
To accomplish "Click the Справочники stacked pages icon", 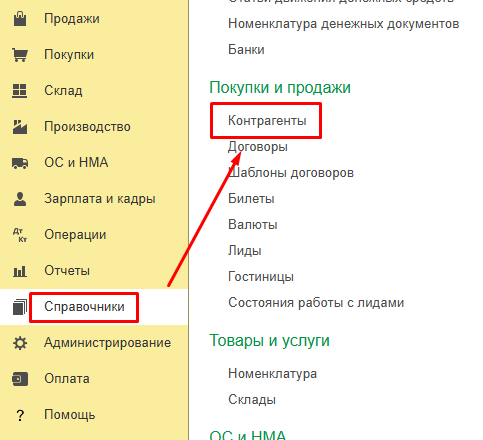I will point(20,307).
